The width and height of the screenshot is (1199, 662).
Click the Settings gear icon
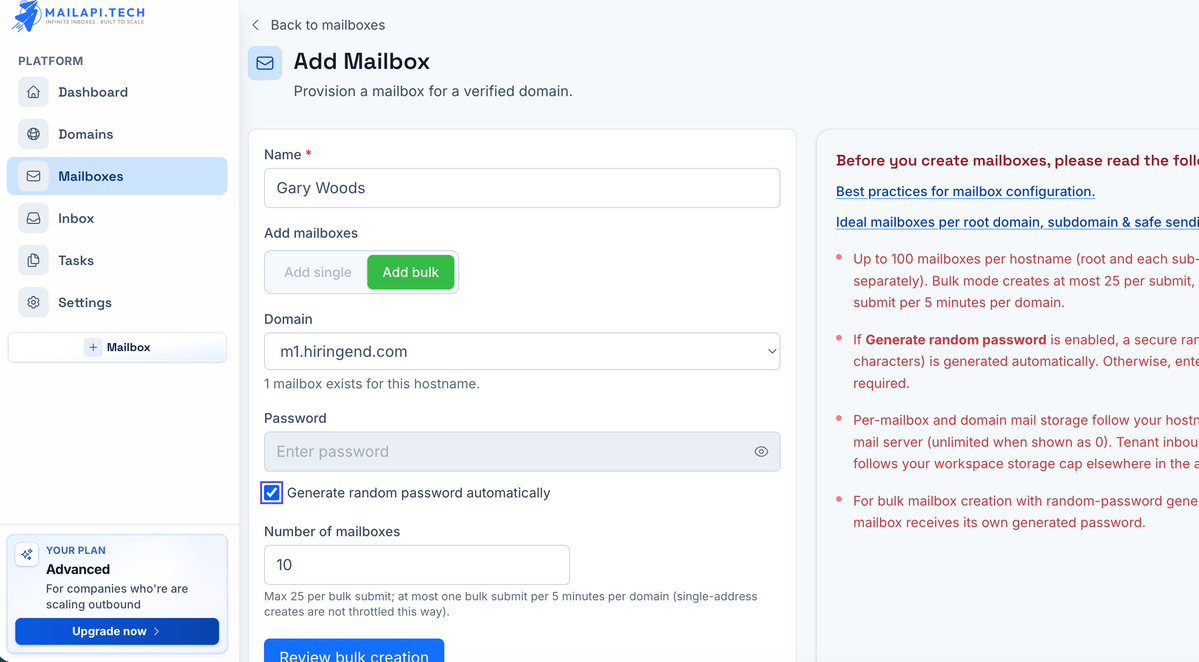pos(34,302)
